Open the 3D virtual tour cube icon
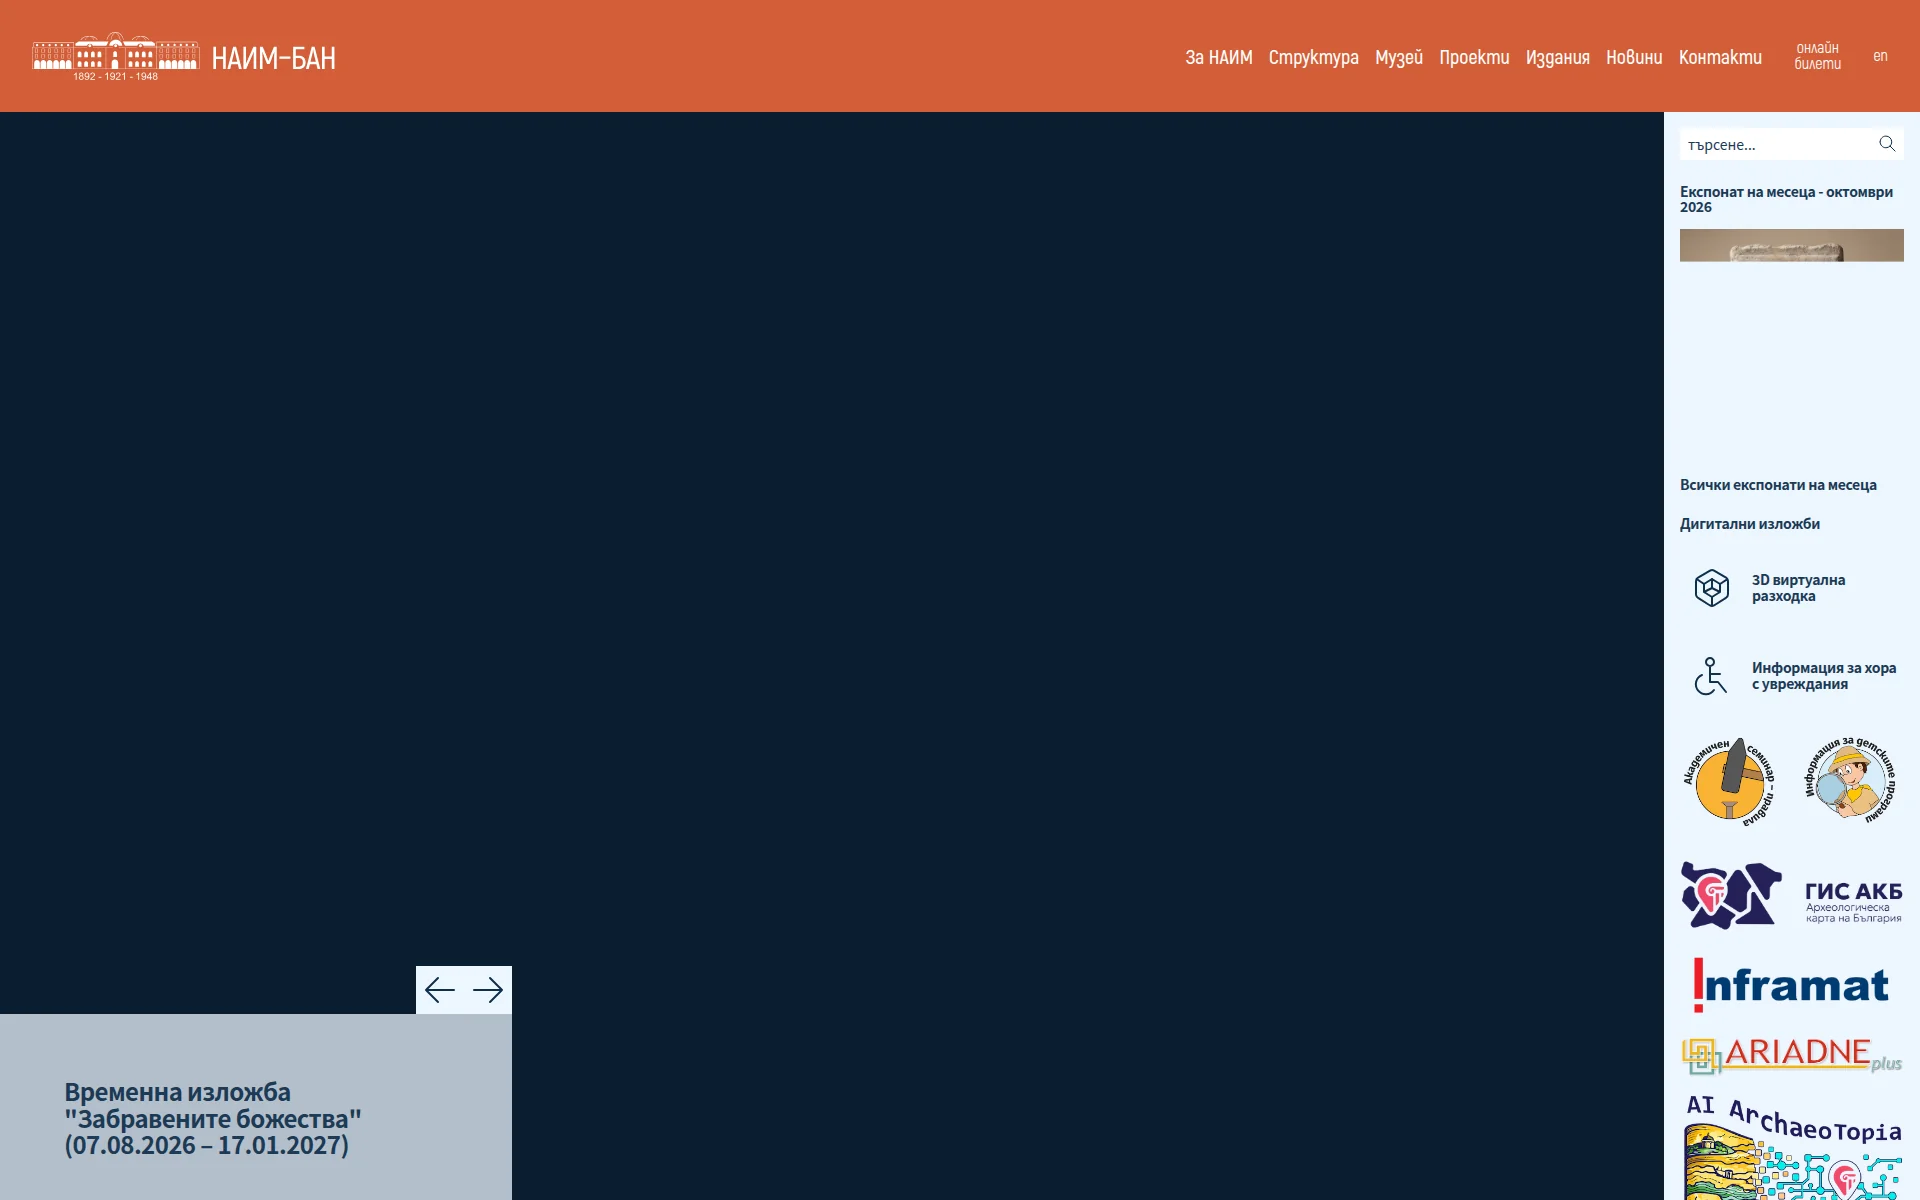 point(1712,588)
